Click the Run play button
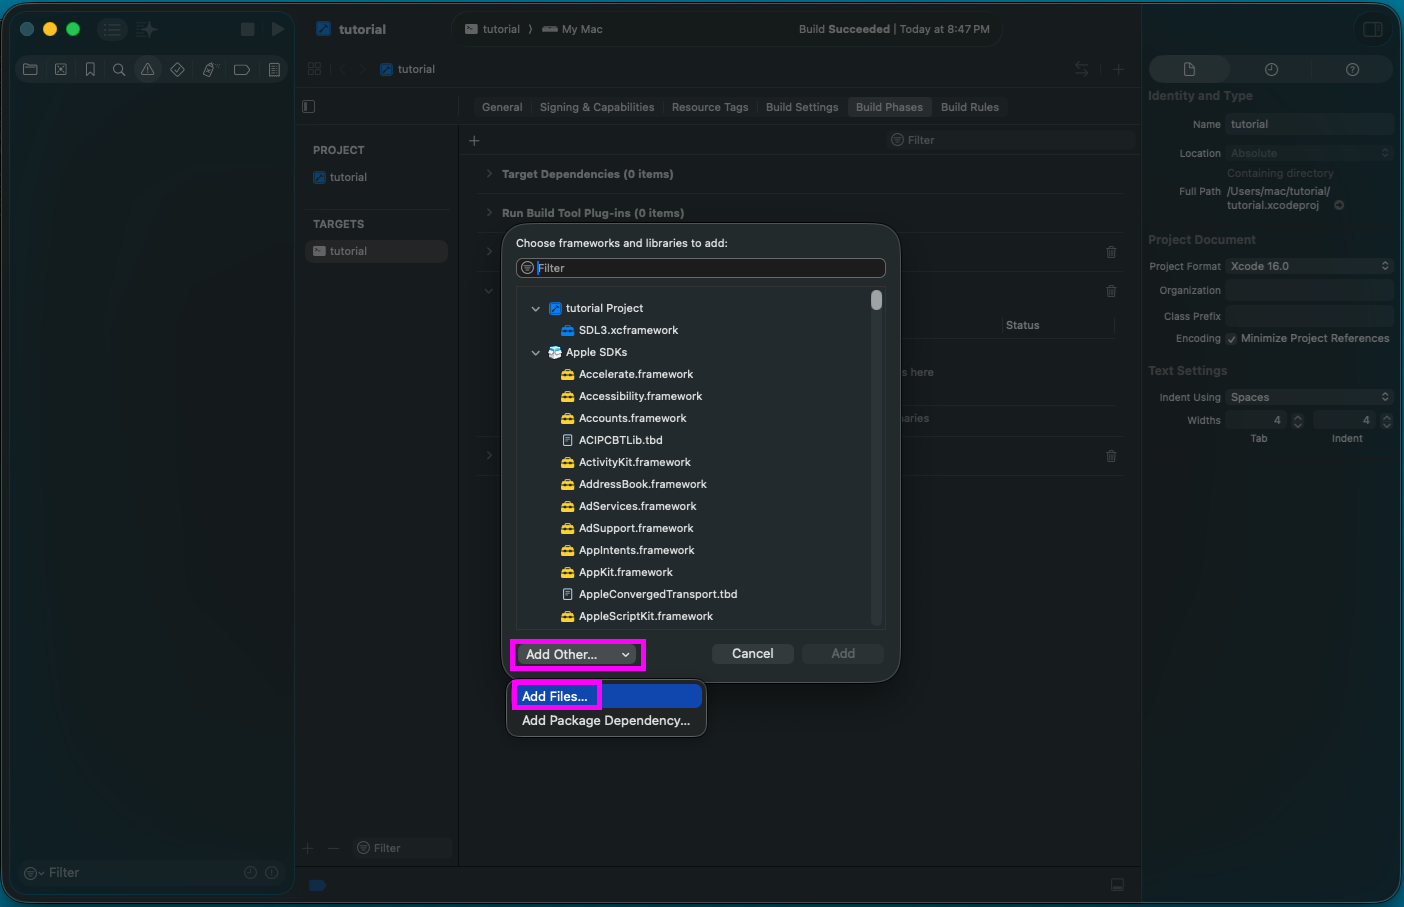This screenshot has width=1404, height=907. tap(278, 29)
